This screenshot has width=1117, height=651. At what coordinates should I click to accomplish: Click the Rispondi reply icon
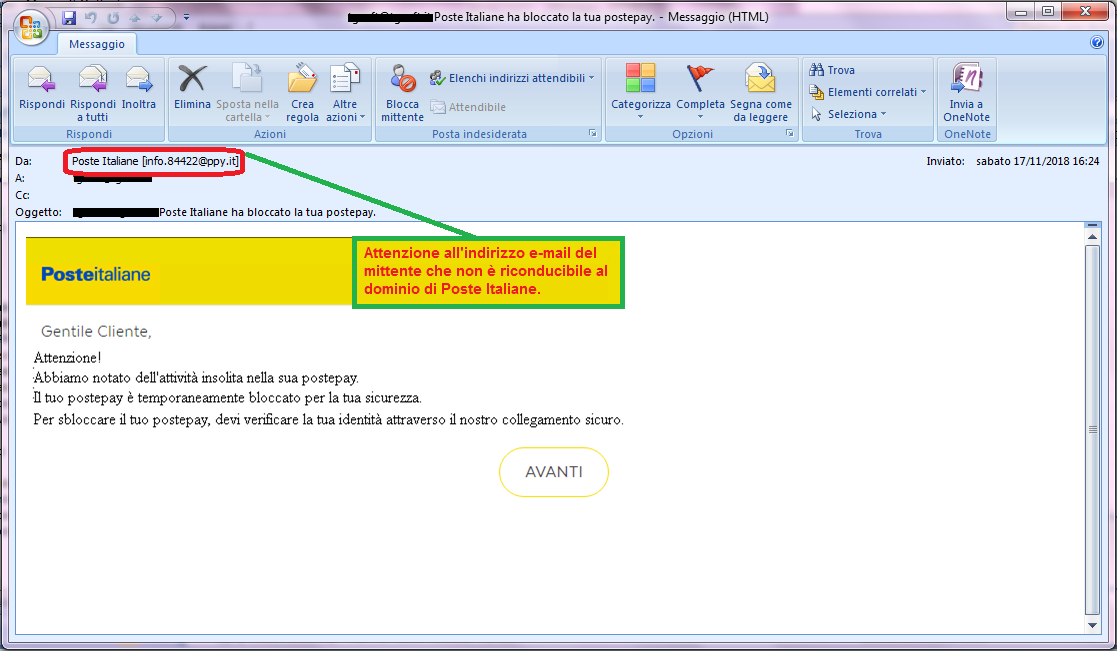(41, 79)
